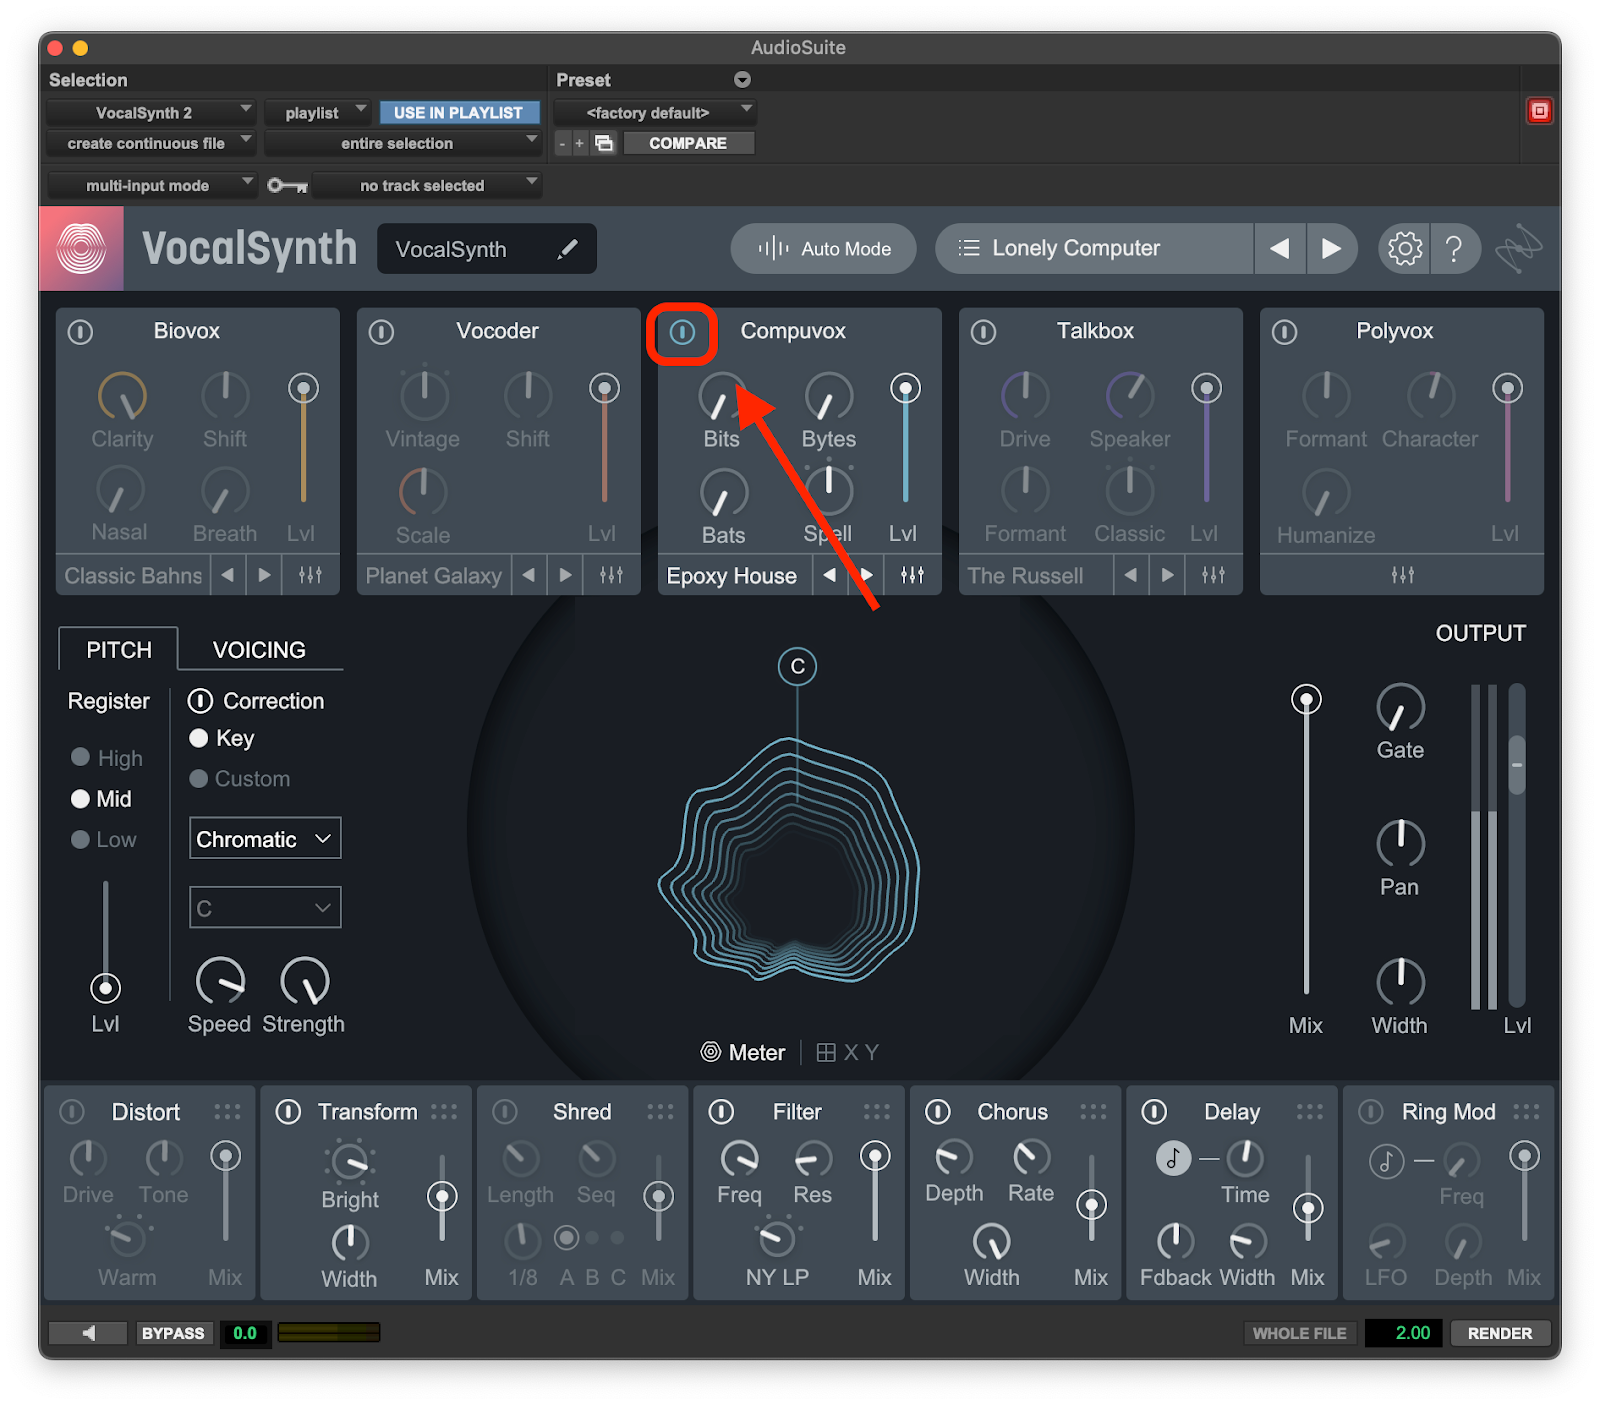Expand the Chromatic scale dropdown

[265, 839]
